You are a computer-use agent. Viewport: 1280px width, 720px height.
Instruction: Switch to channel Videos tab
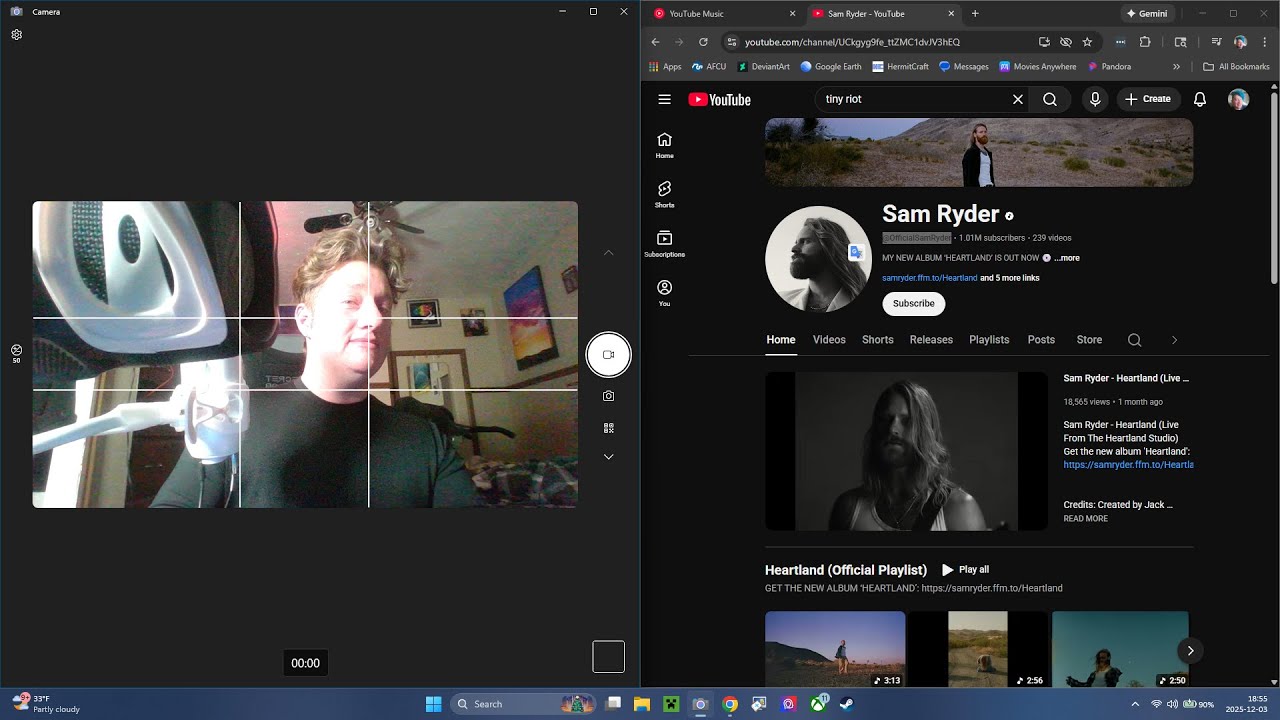pos(829,340)
